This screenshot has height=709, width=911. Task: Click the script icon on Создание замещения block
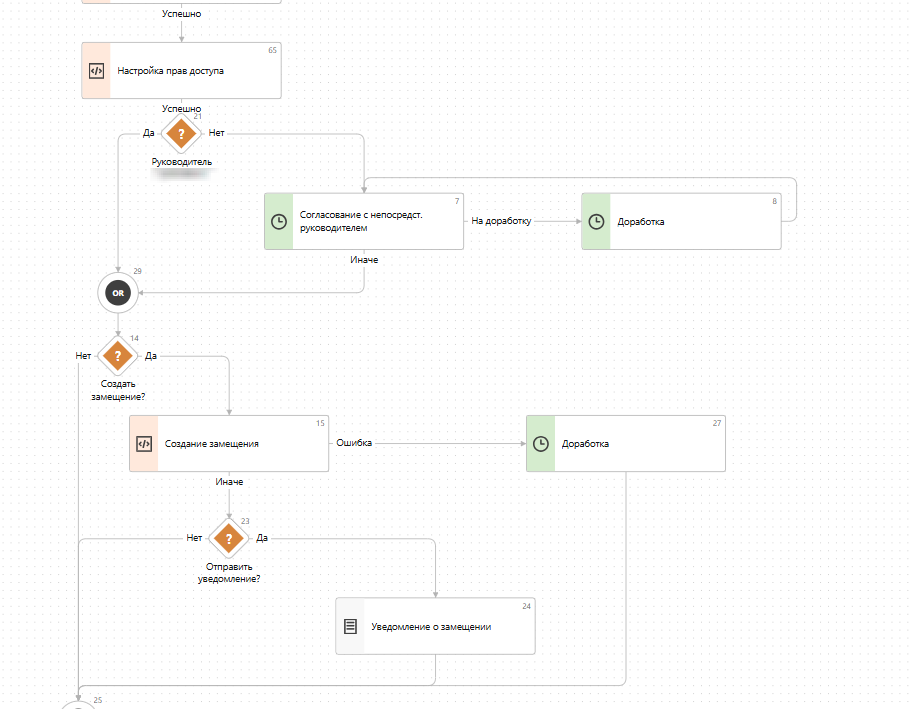click(144, 444)
